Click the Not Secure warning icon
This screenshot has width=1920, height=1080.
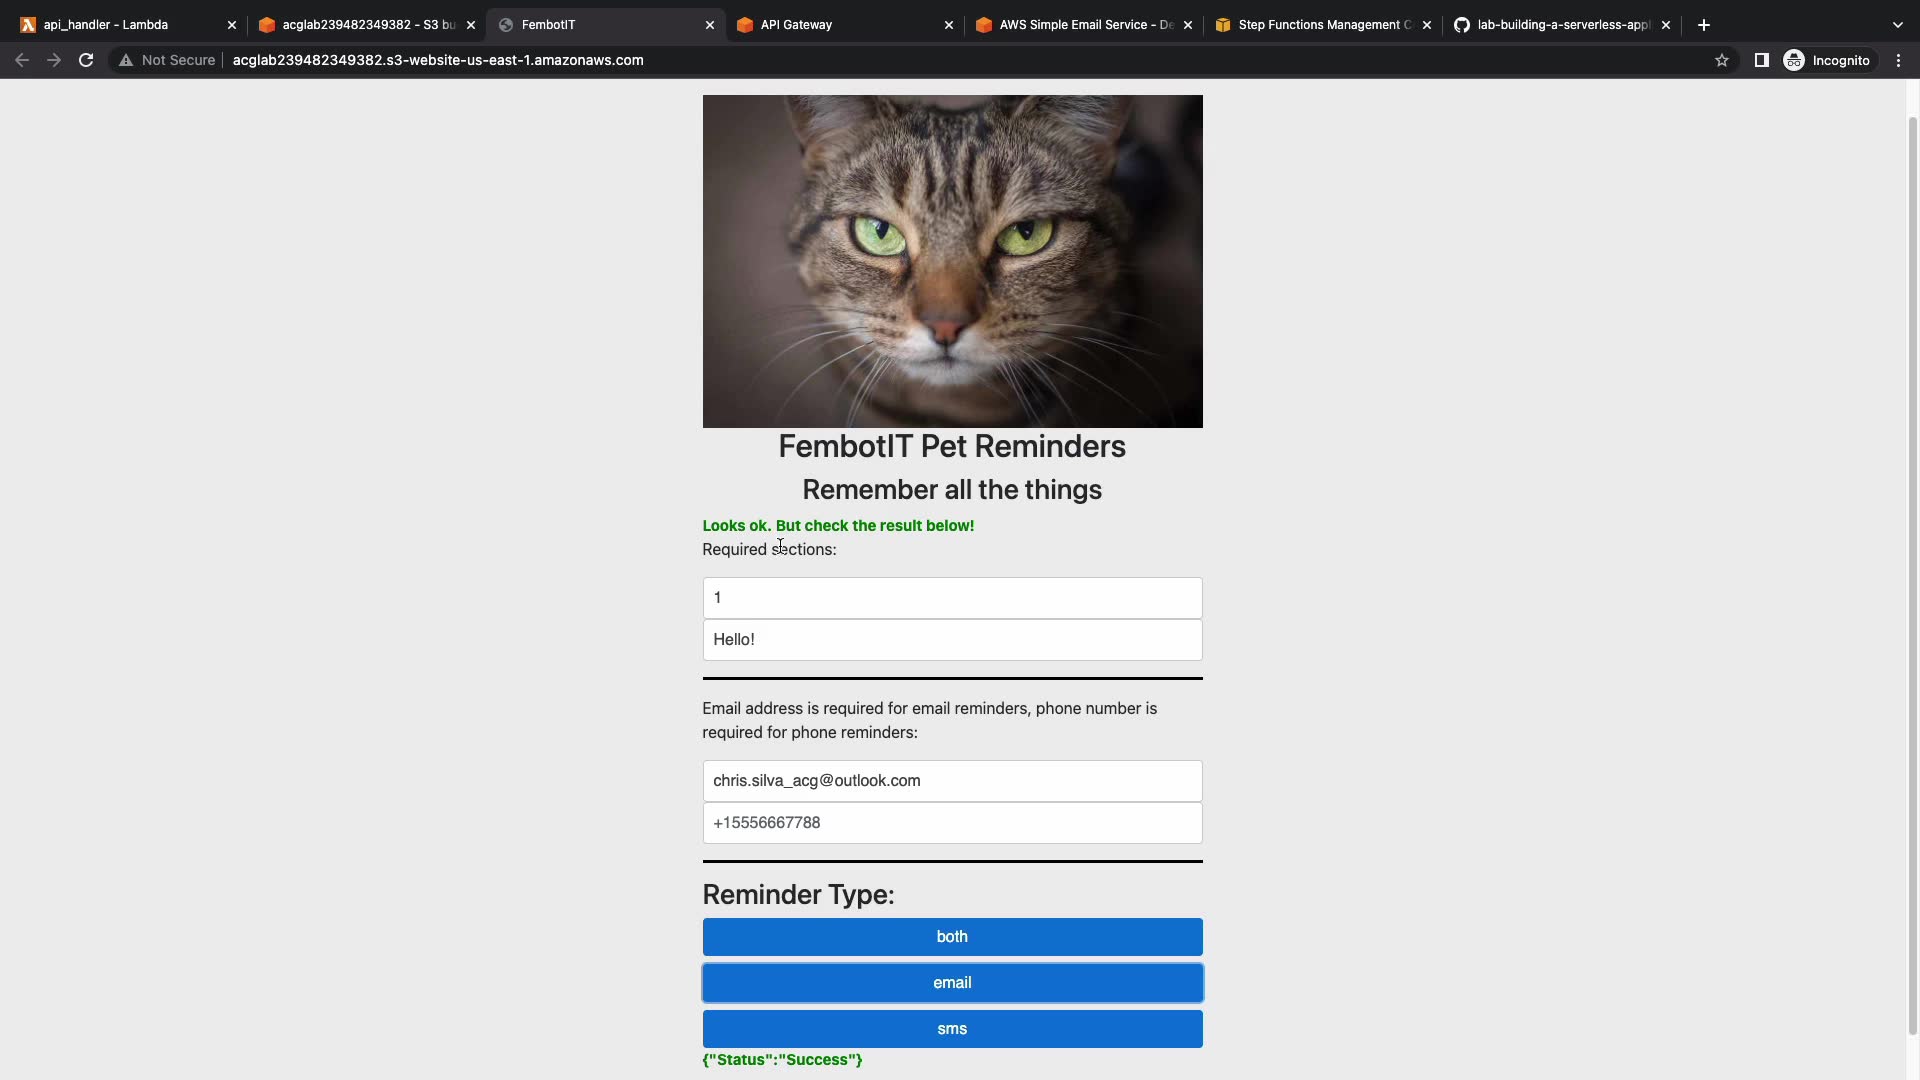coord(126,60)
